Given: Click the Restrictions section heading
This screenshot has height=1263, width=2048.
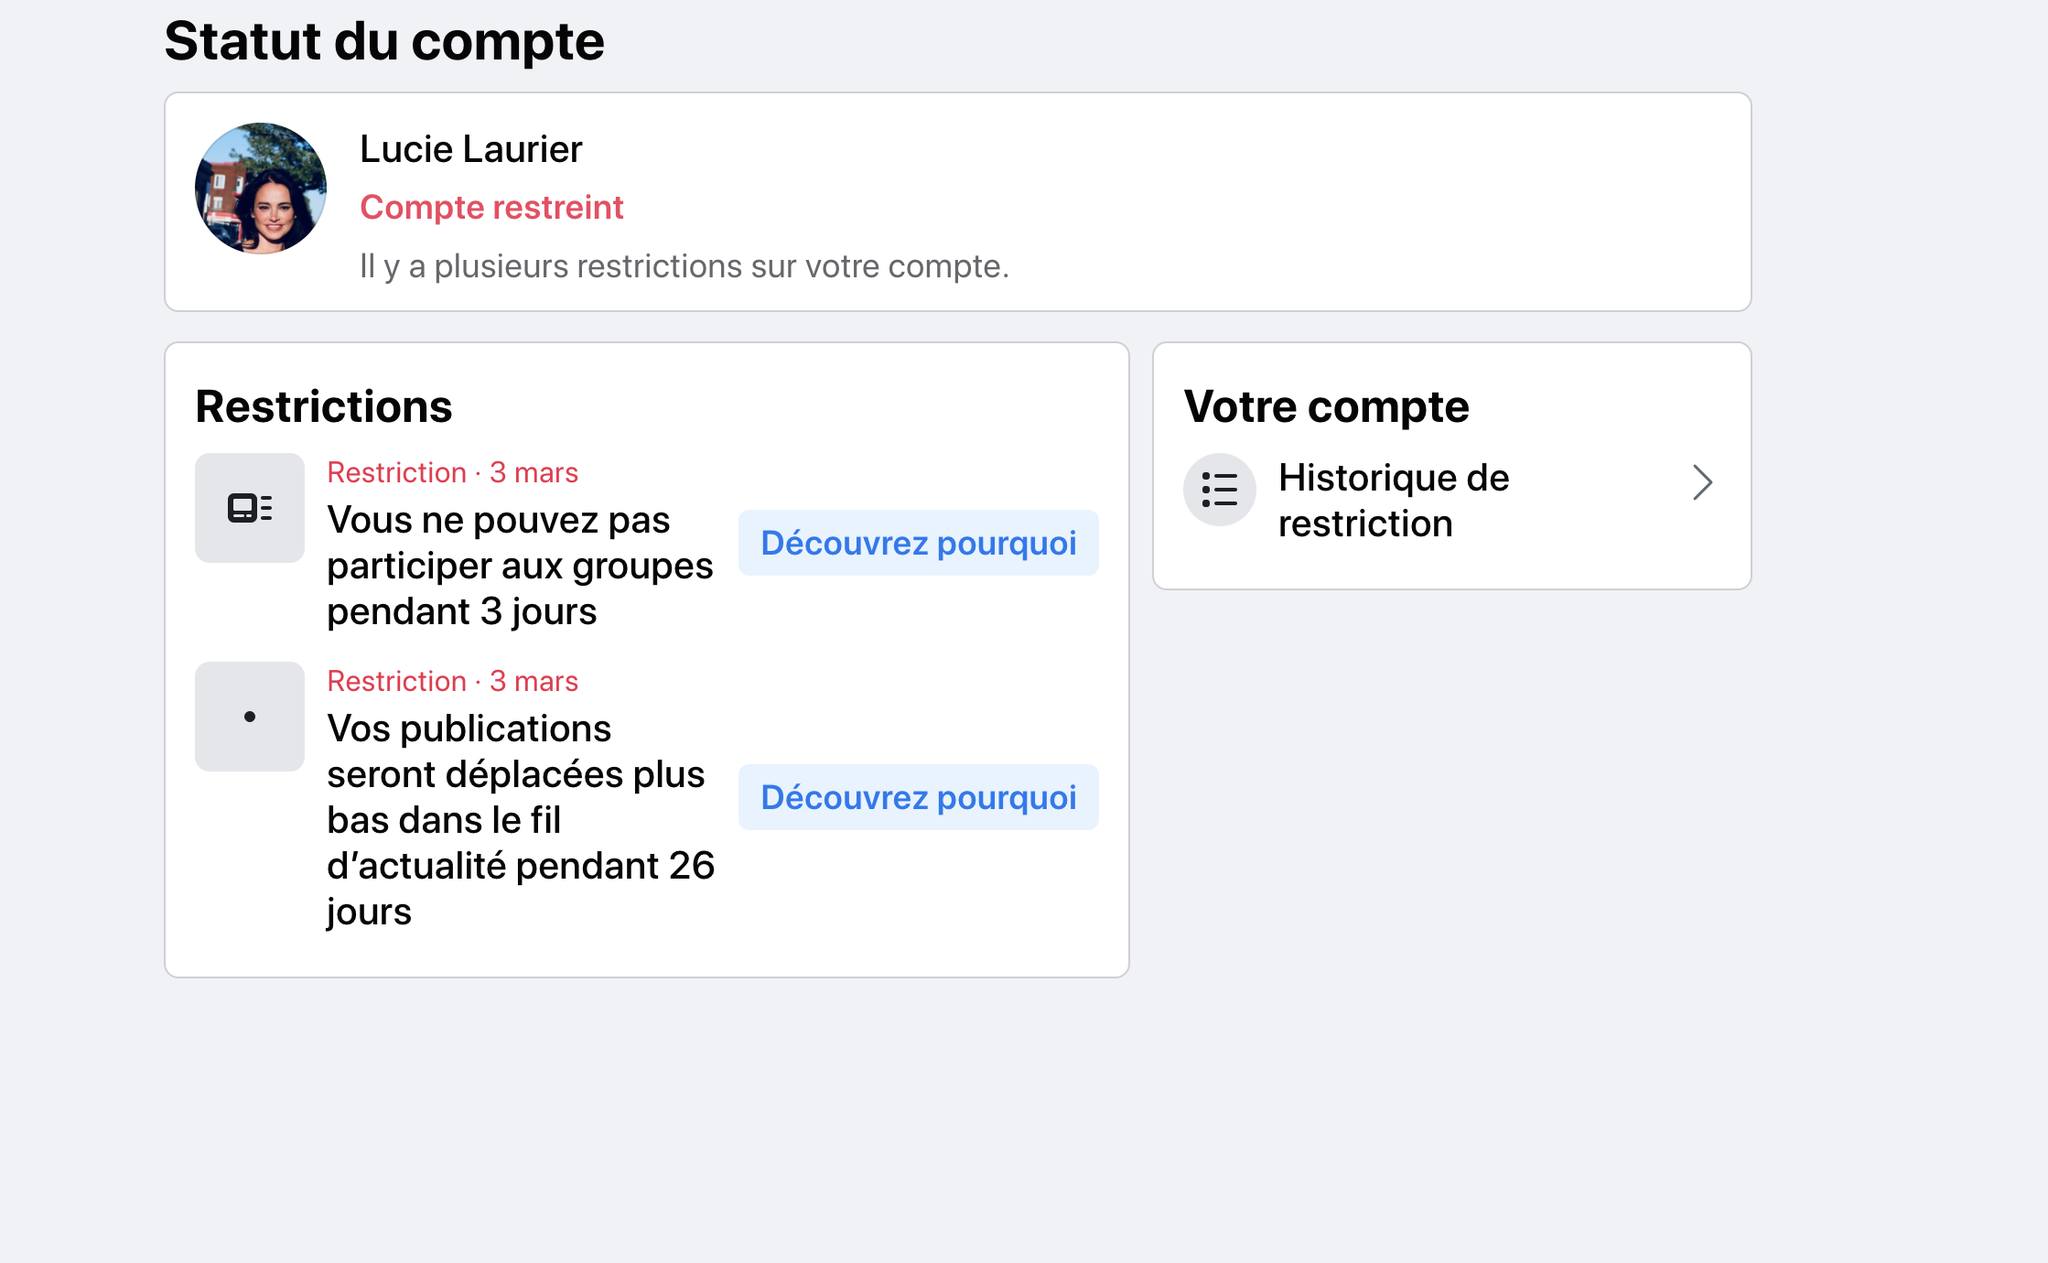Looking at the screenshot, I should coord(323,406).
